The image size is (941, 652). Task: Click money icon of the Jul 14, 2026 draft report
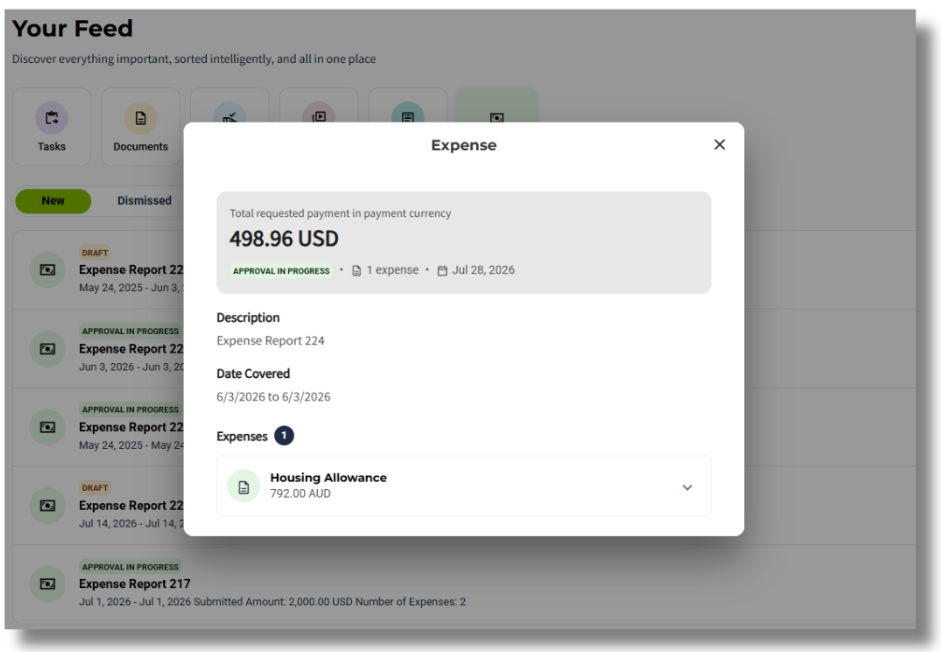pos(47,506)
